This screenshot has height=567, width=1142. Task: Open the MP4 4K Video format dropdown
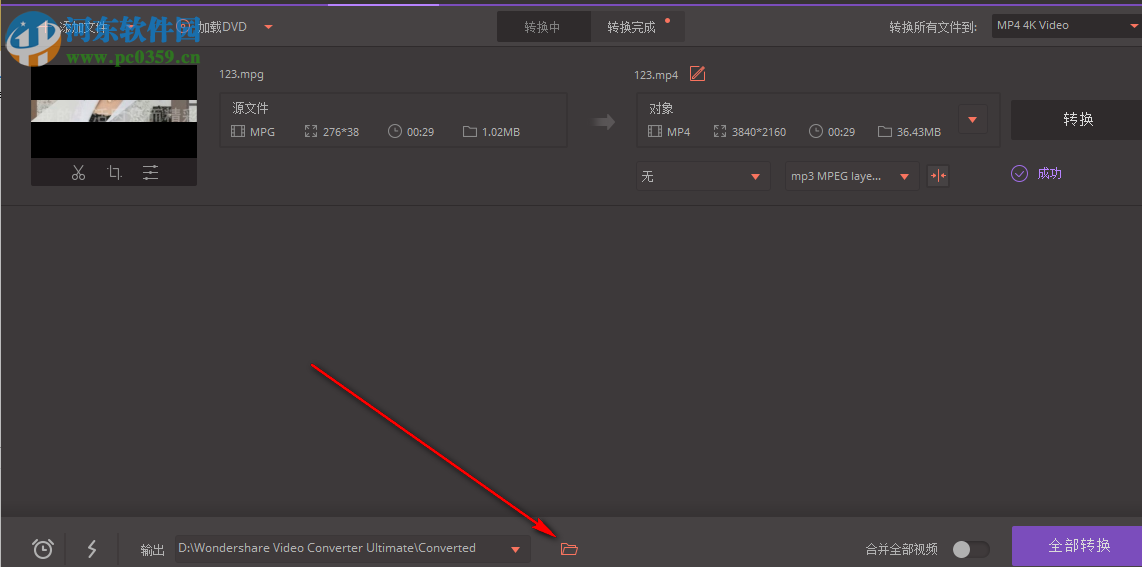click(1066, 26)
